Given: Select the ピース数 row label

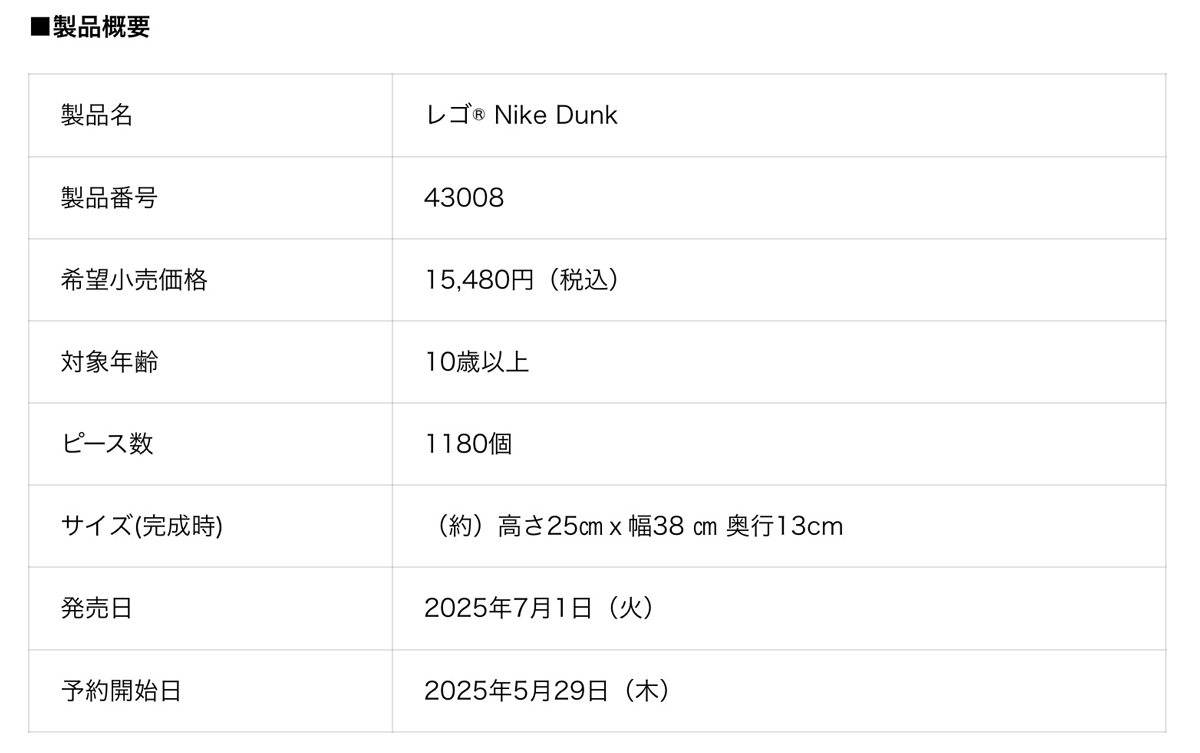Looking at the screenshot, I should point(107,444).
